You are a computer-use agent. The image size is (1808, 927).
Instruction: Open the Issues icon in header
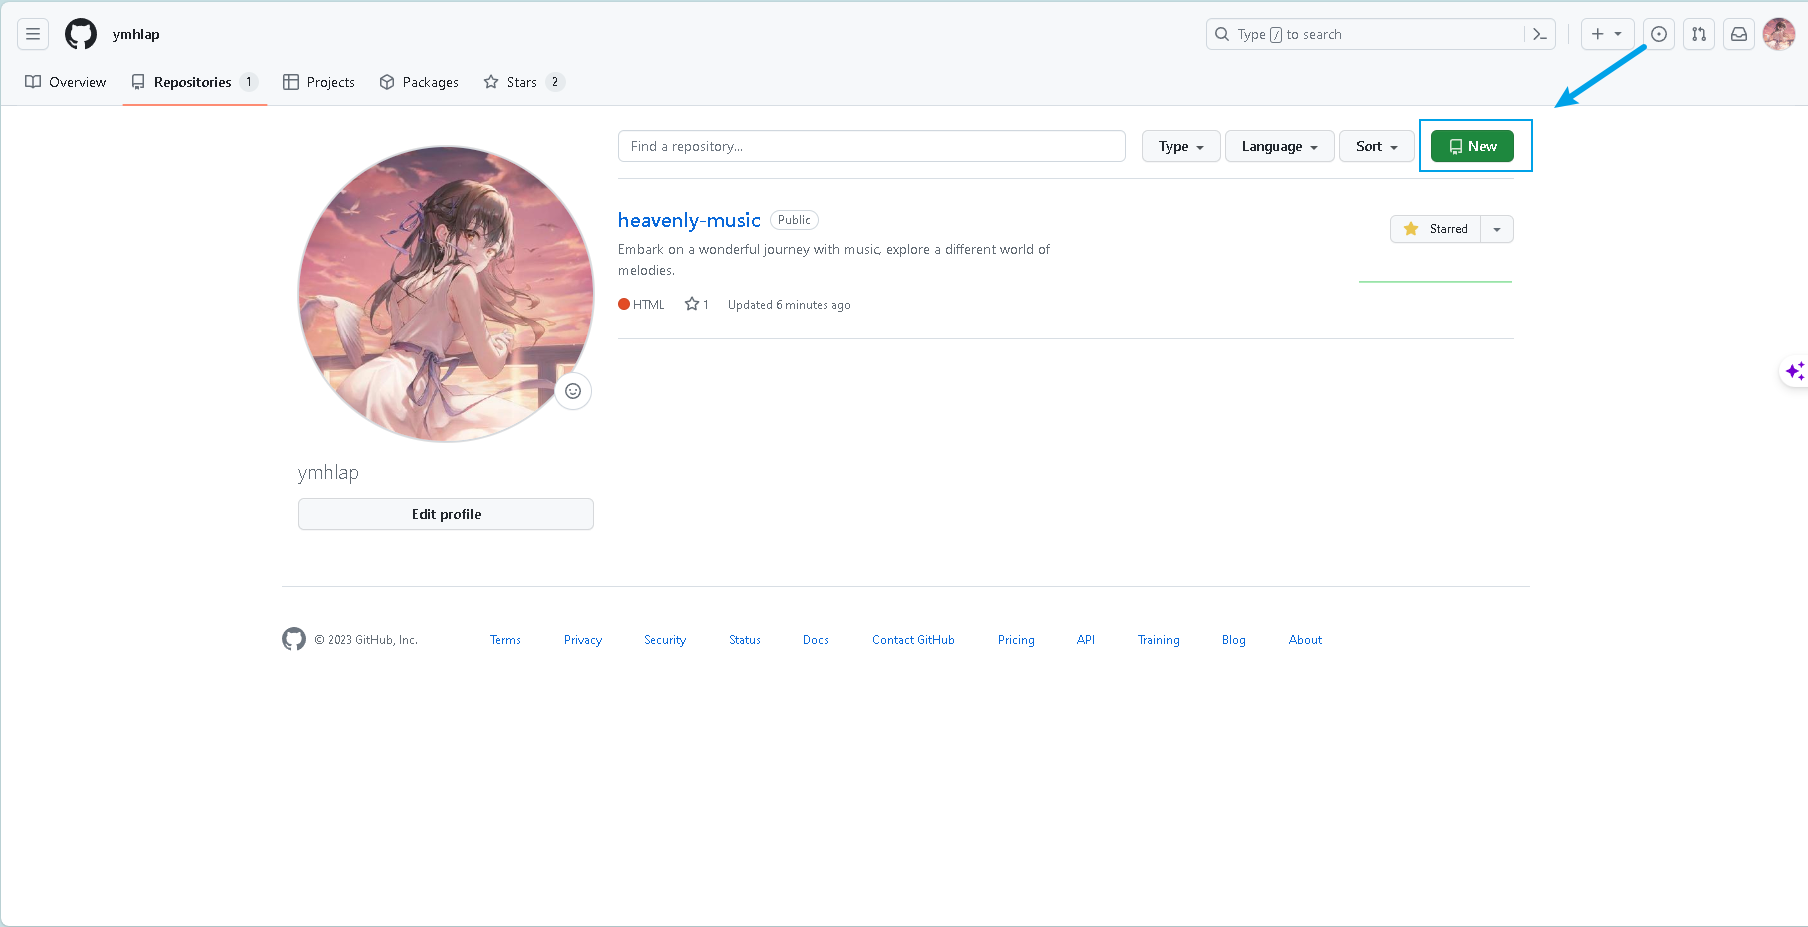1659,34
